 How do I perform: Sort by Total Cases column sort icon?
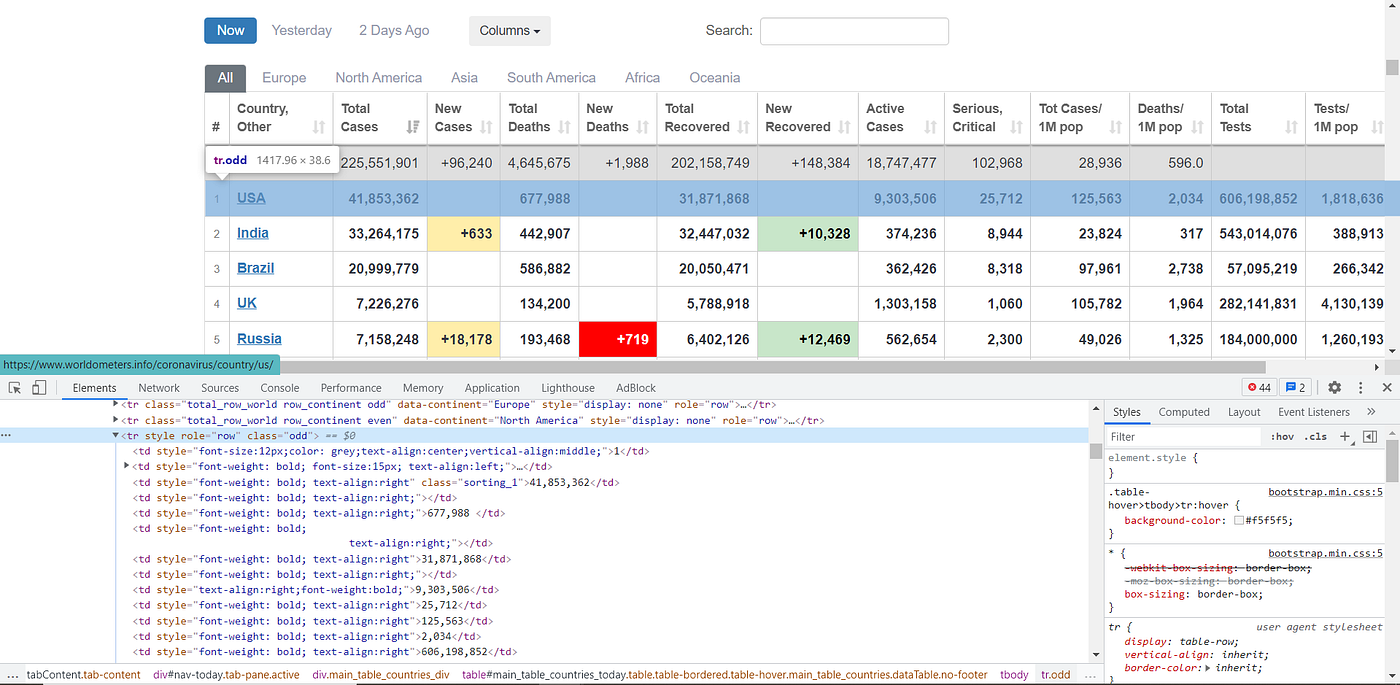click(413, 127)
